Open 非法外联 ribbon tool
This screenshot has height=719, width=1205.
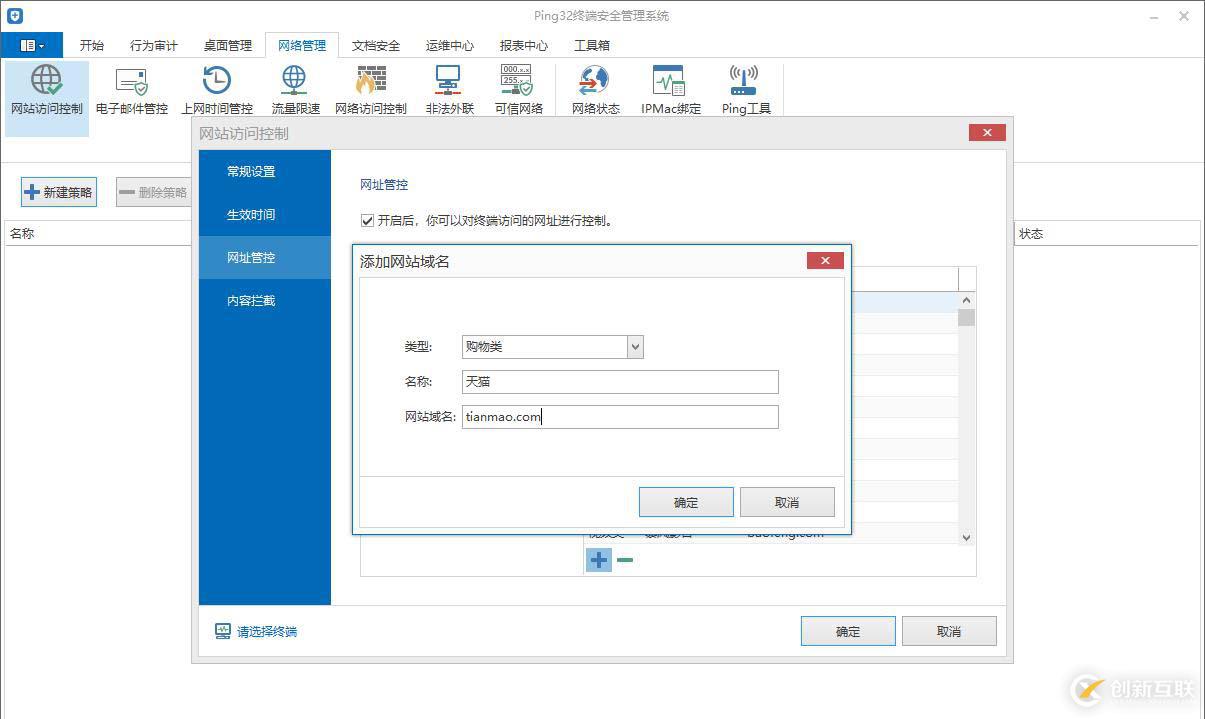coord(449,91)
